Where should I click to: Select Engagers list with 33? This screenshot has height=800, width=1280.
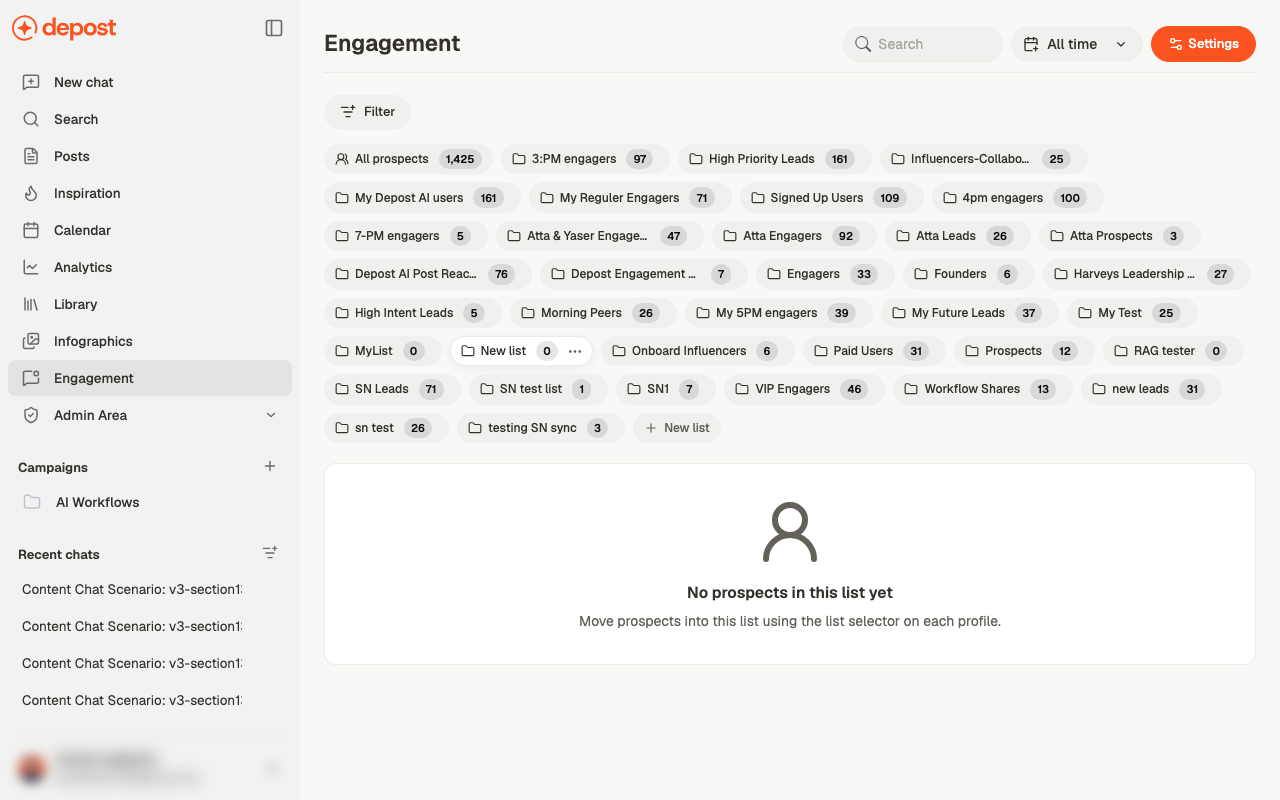tap(825, 274)
